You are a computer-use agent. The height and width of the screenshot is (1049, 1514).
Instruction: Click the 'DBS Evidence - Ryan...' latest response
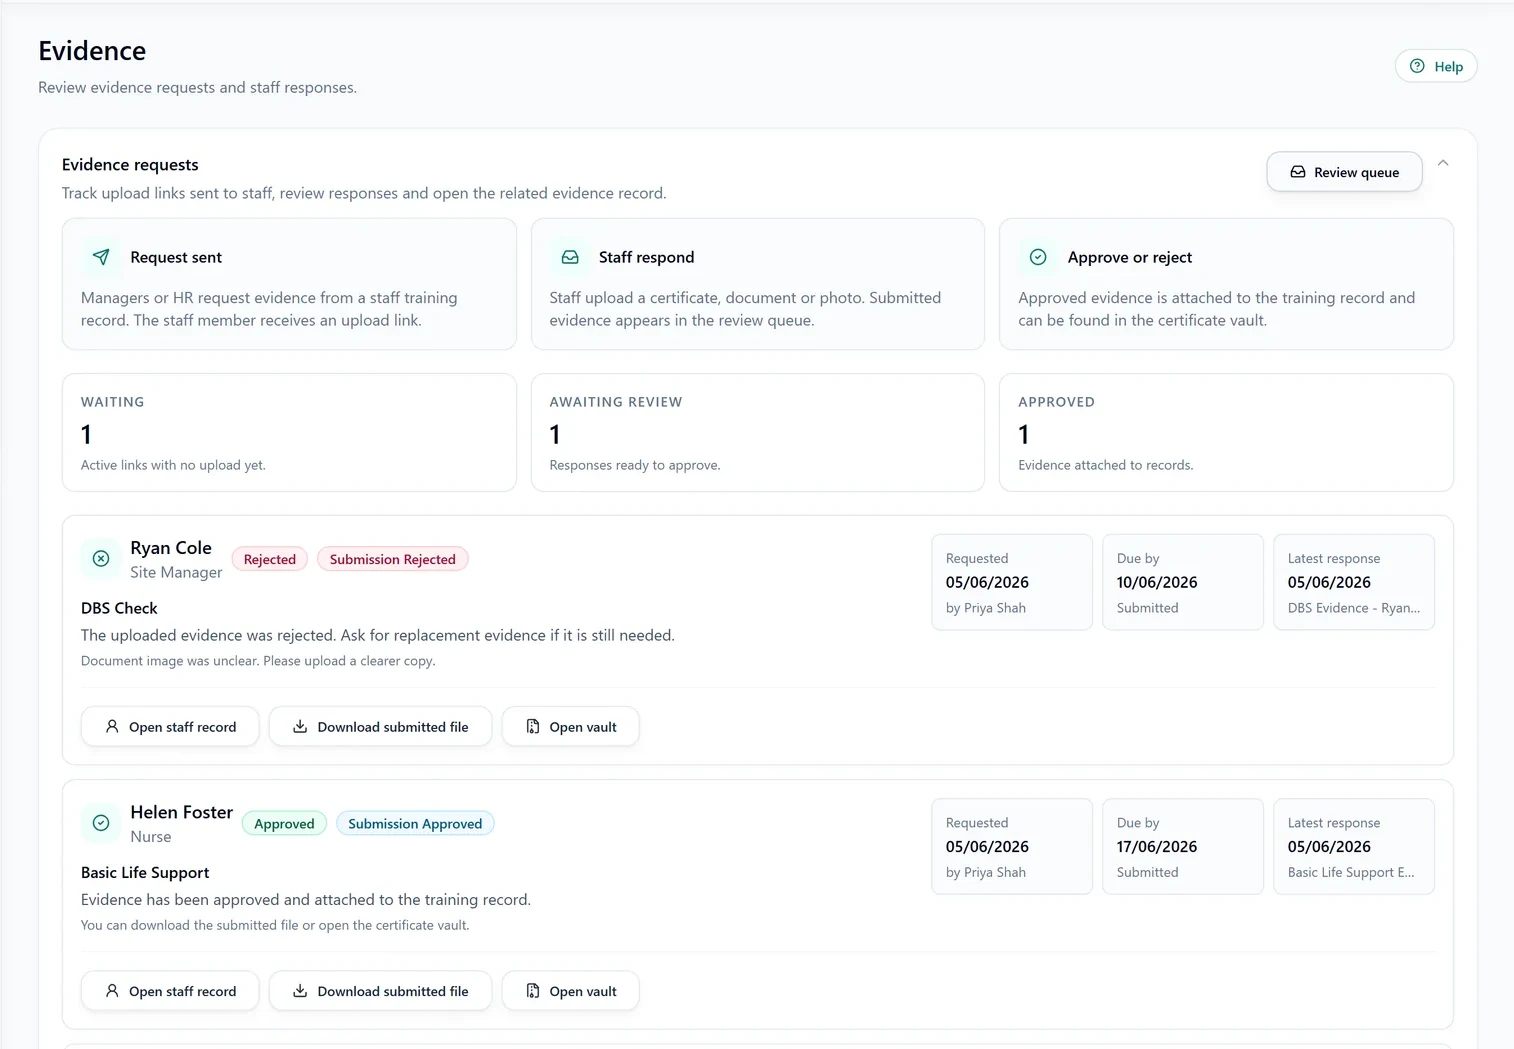(x=1354, y=608)
